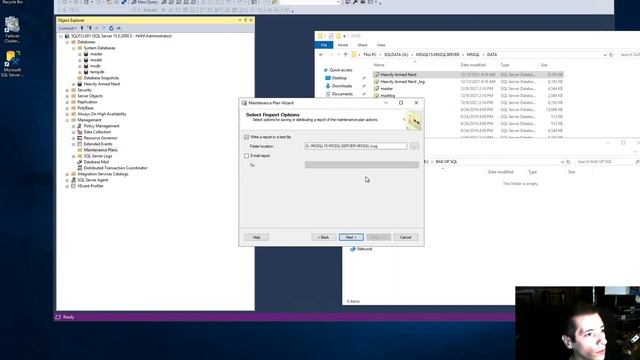This screenshot has height=360, width=640.
Task: Open the View tab in the DATA Explorer window
Action: 381,45
